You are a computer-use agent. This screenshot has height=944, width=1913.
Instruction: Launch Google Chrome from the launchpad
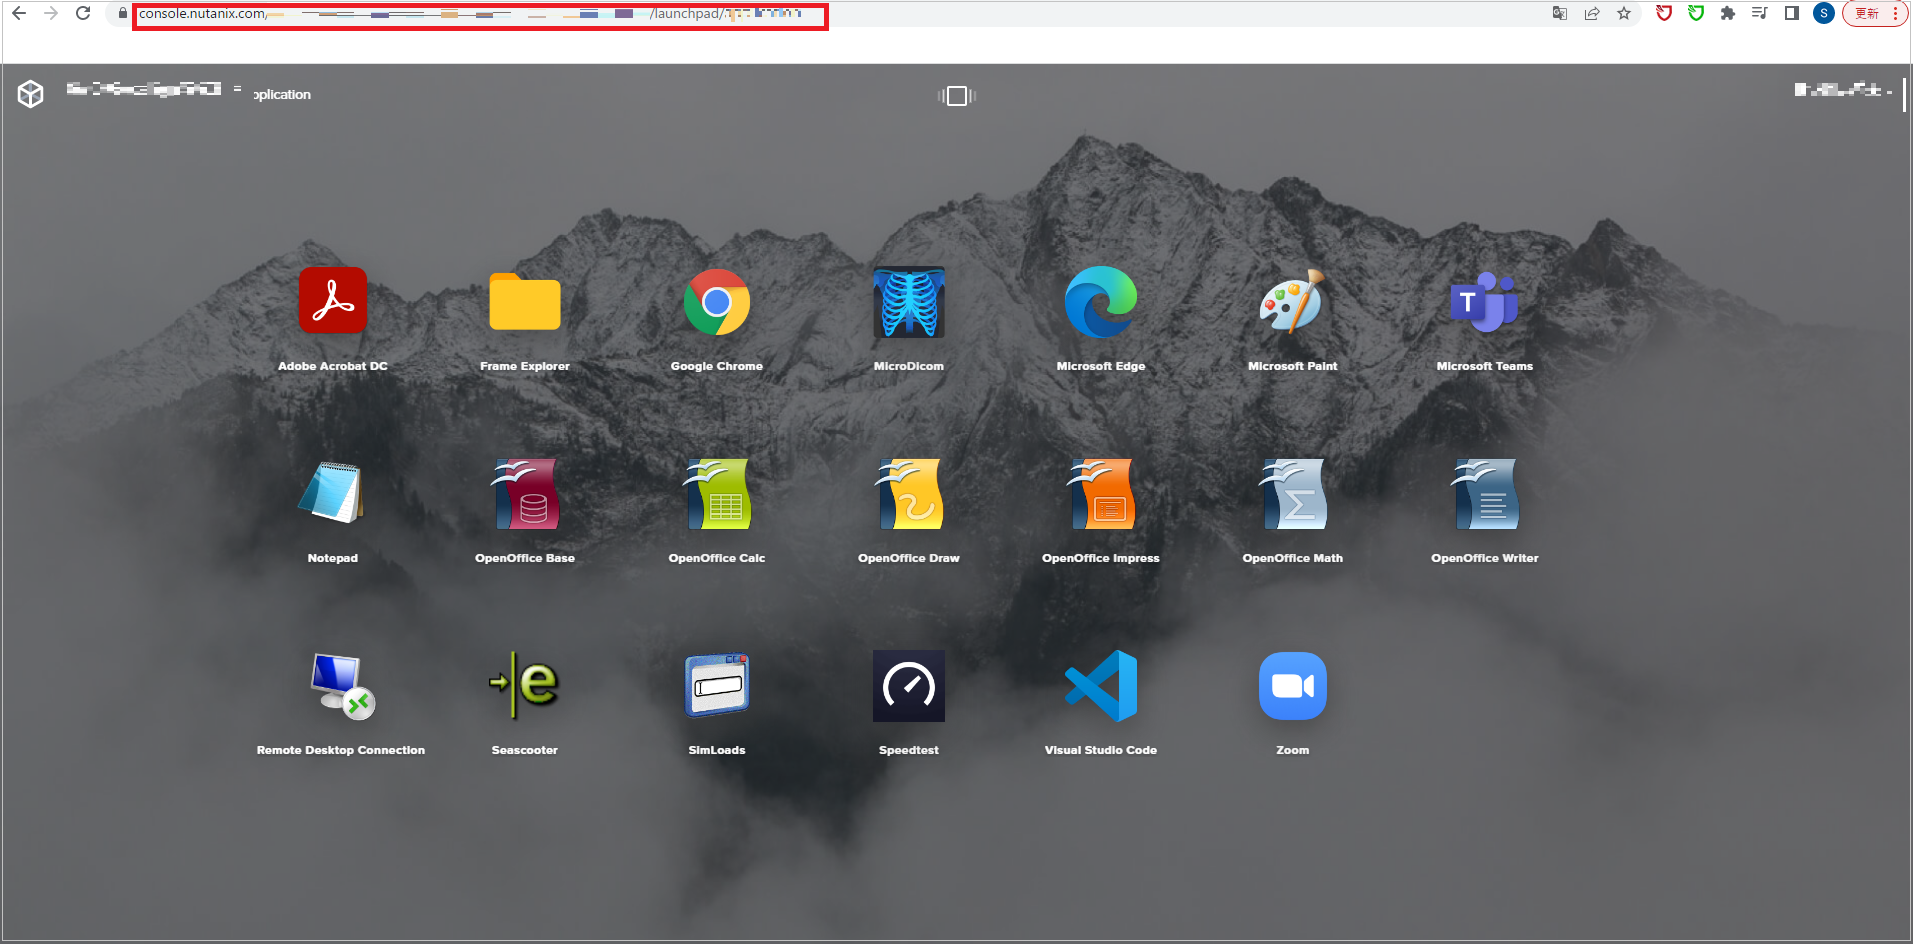tap(717, 301)
